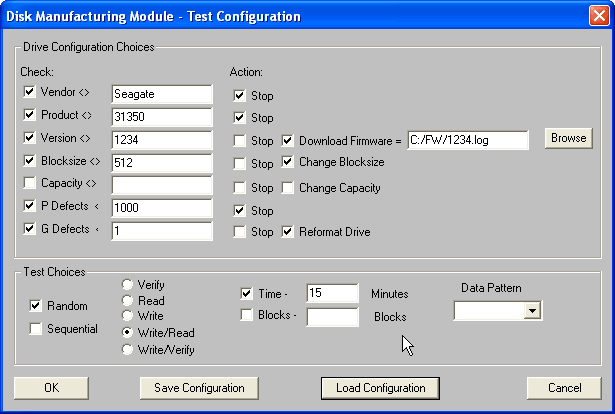The height and width of the screenshot is (414, 615).
Task: Enable the Sequential test checkbox
Action: pos(37,329)
